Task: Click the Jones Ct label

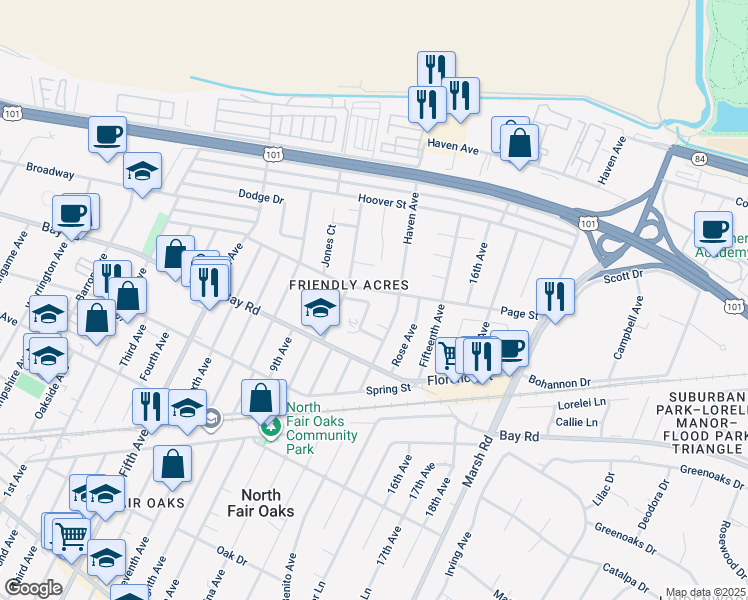Action: (328, 246)
